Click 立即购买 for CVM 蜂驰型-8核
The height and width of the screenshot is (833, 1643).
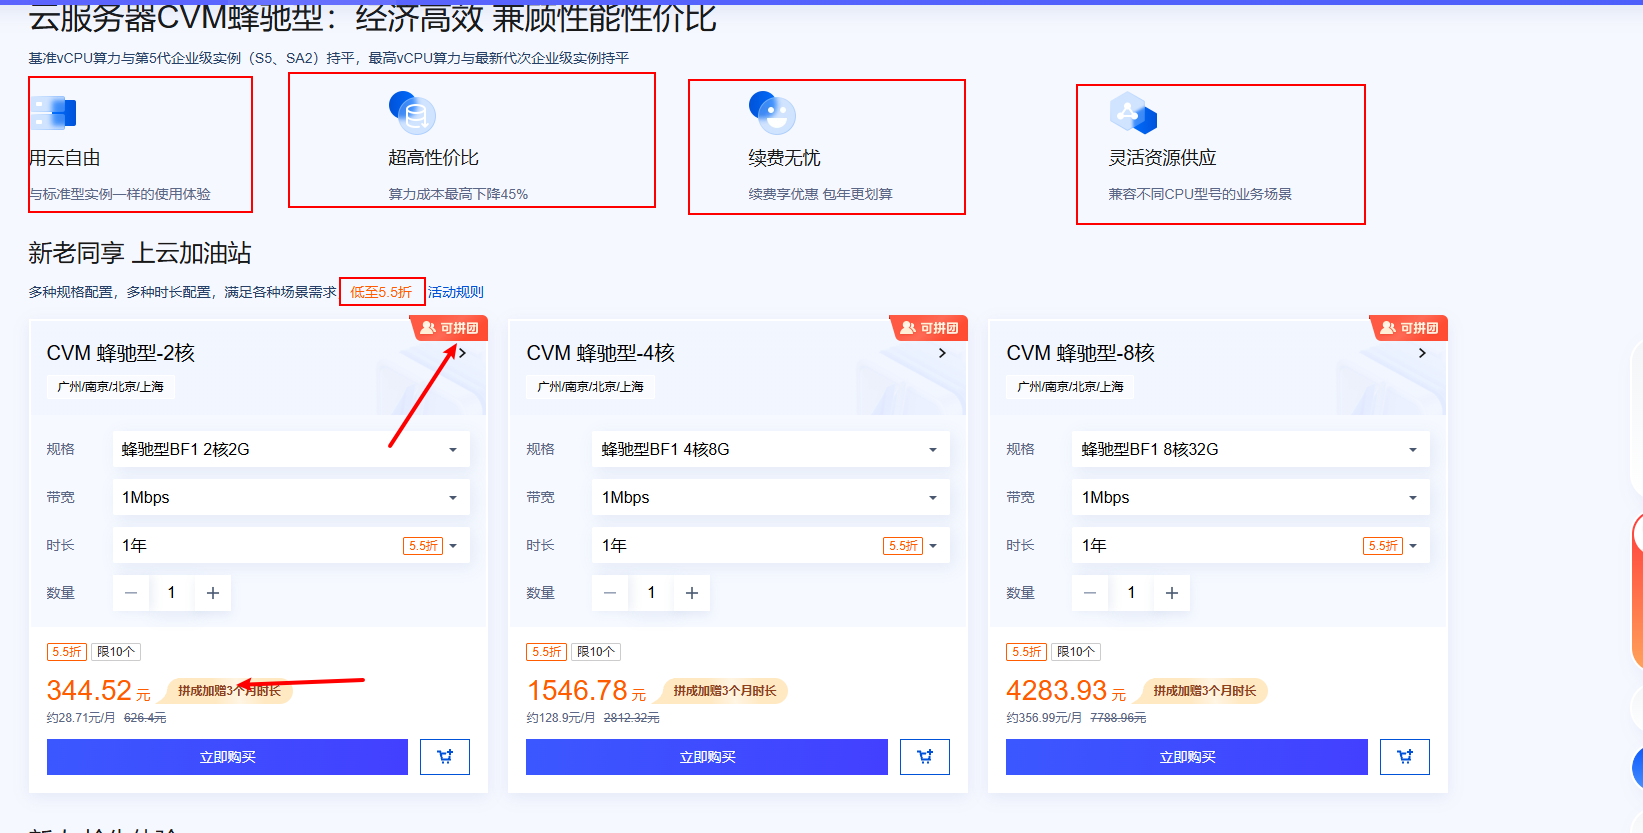pyautogui.click(x=1187, y=757)
